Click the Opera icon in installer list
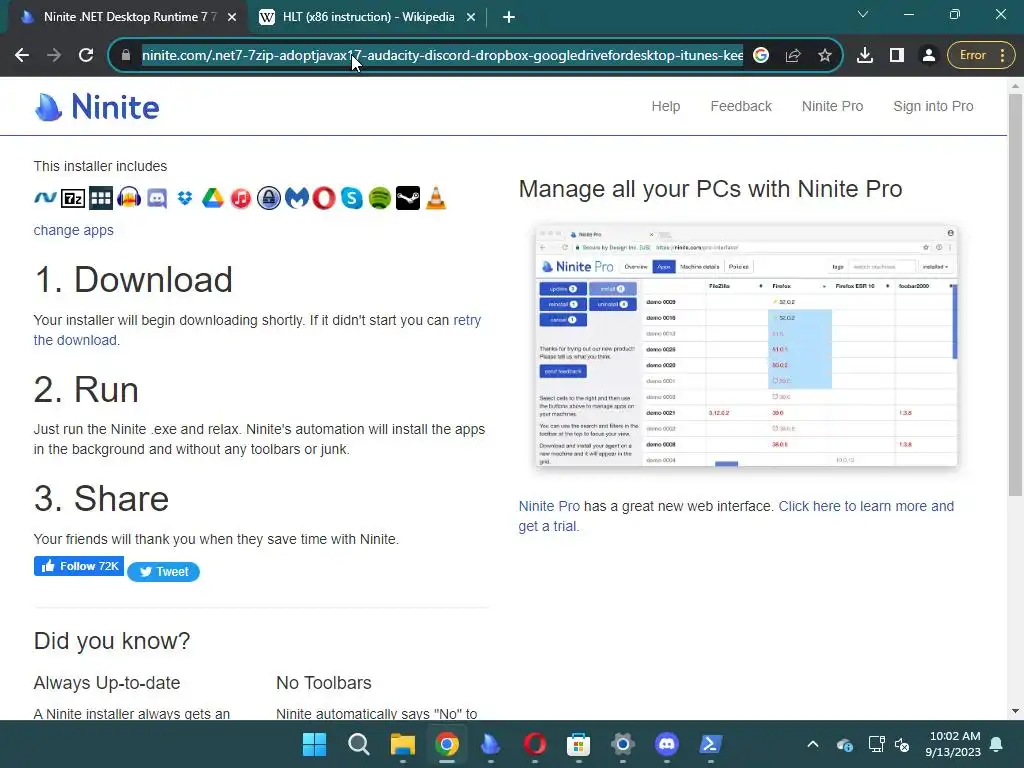The height and width of the screenshot is (768, 1024). (324, 198)
